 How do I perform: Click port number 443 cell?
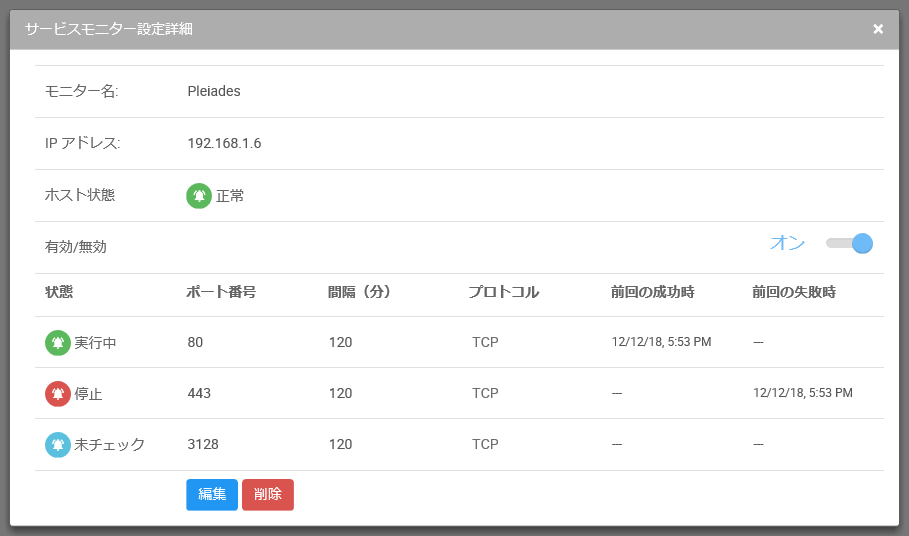[199, 393]
